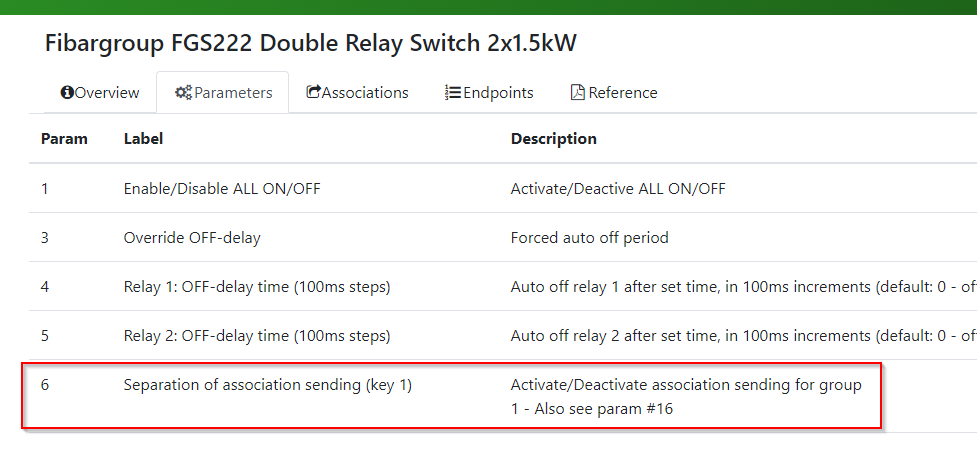The image size is (977, 451).
Task: Click the Description column header
Action: point(553,138)
